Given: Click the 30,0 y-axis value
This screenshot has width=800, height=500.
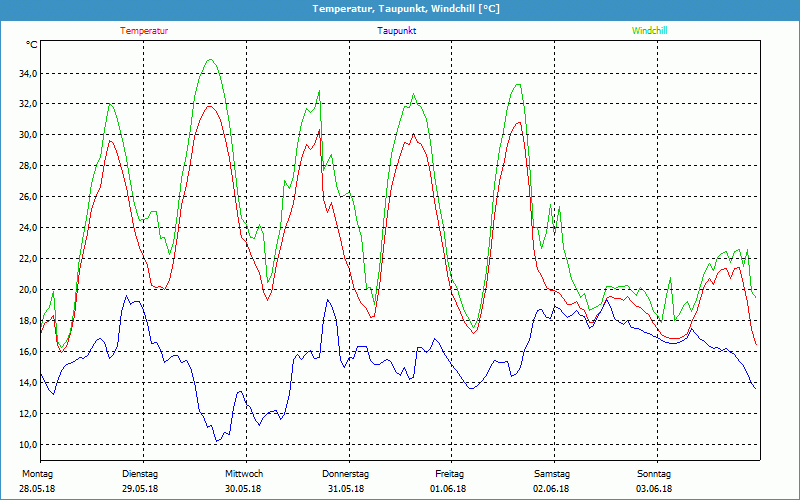Looking at the screenshot, I should coord(28,135).
